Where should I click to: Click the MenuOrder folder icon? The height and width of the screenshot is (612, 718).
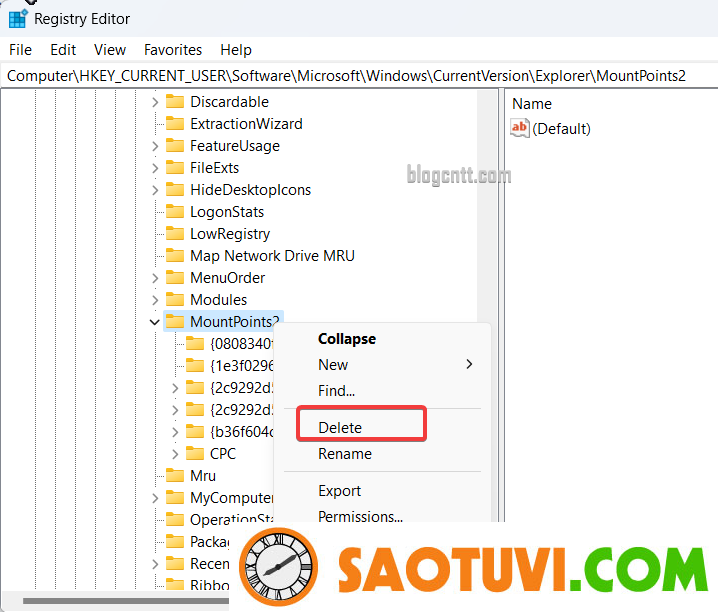(x=174, y=277)
